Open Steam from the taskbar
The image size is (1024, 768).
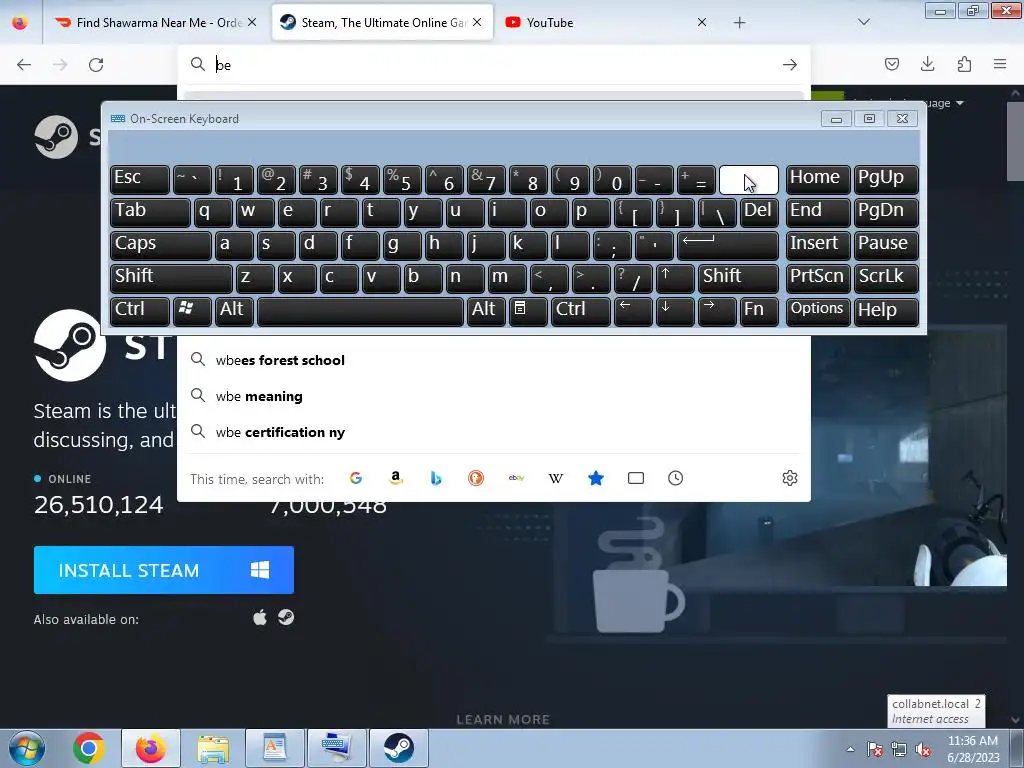tap(399, 748)
